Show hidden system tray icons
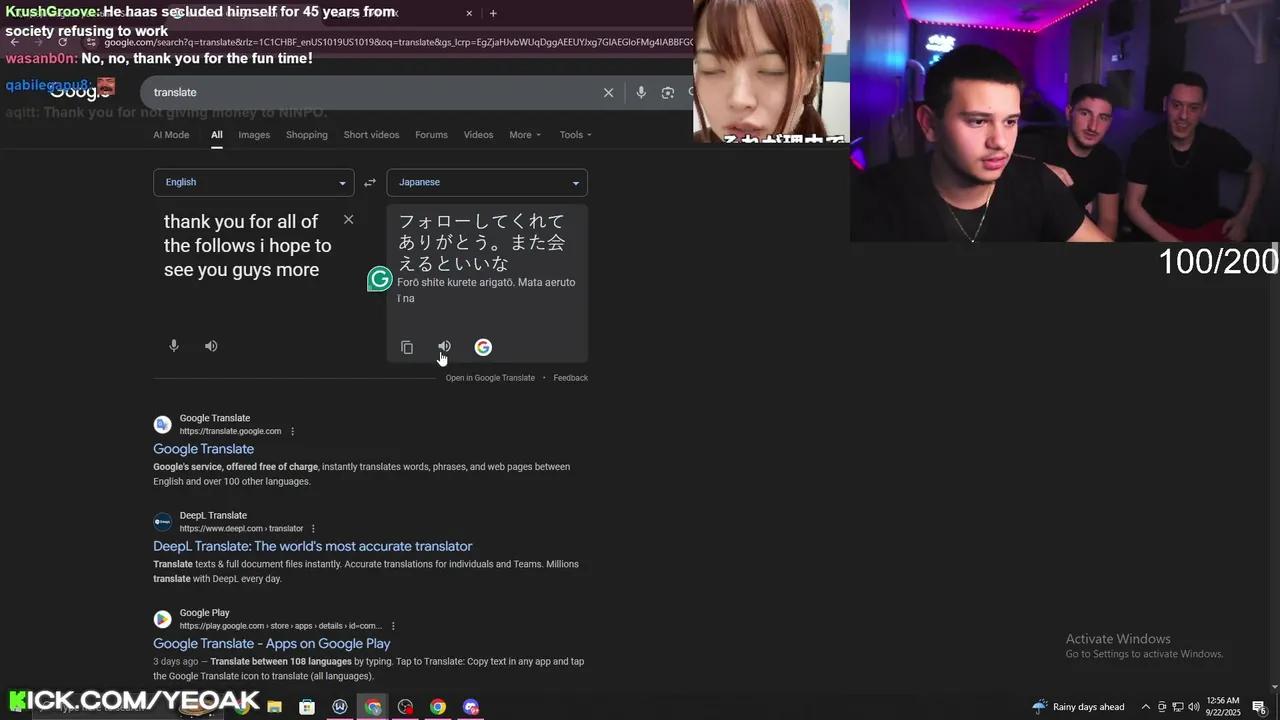 click(1146, 707)
